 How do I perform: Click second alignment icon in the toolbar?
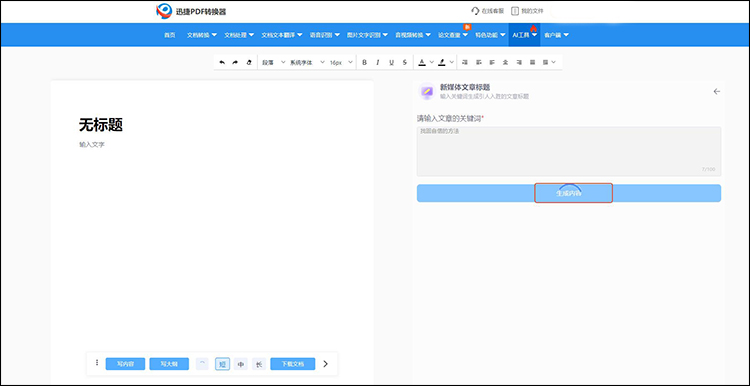click(x=479, y=62)
